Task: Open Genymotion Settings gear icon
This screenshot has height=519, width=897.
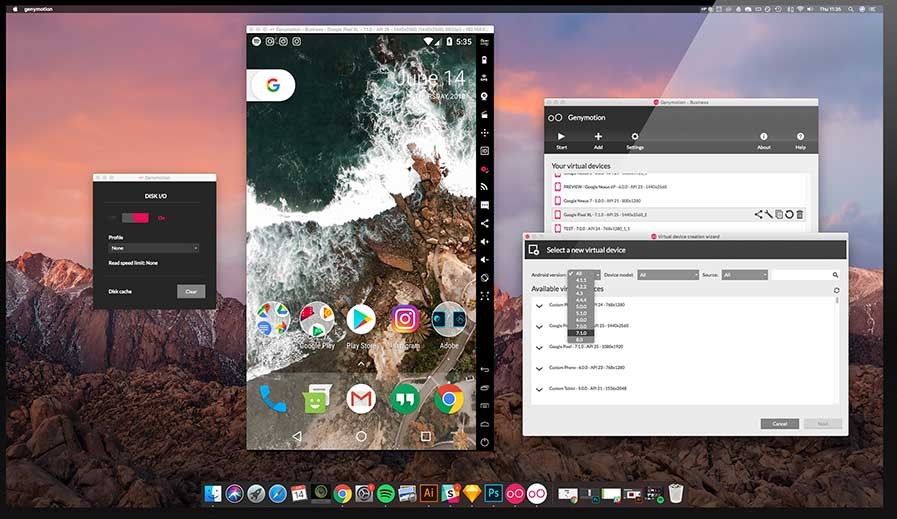Action: (x=634, y=136)
